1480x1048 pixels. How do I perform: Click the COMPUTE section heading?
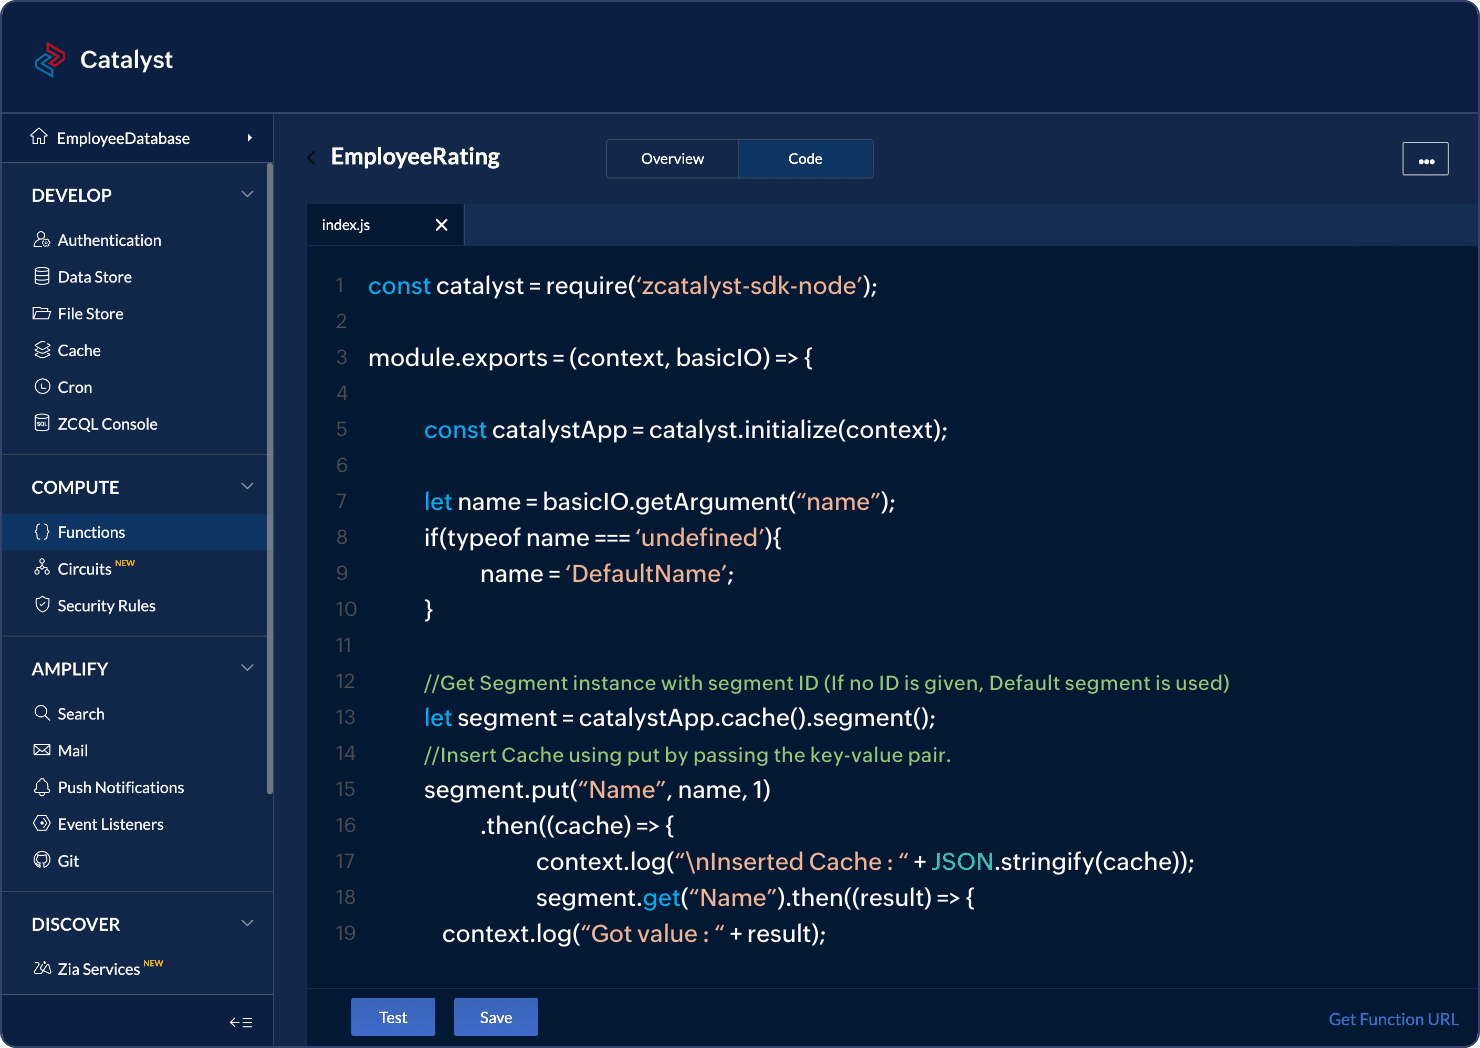pos(75,488)
